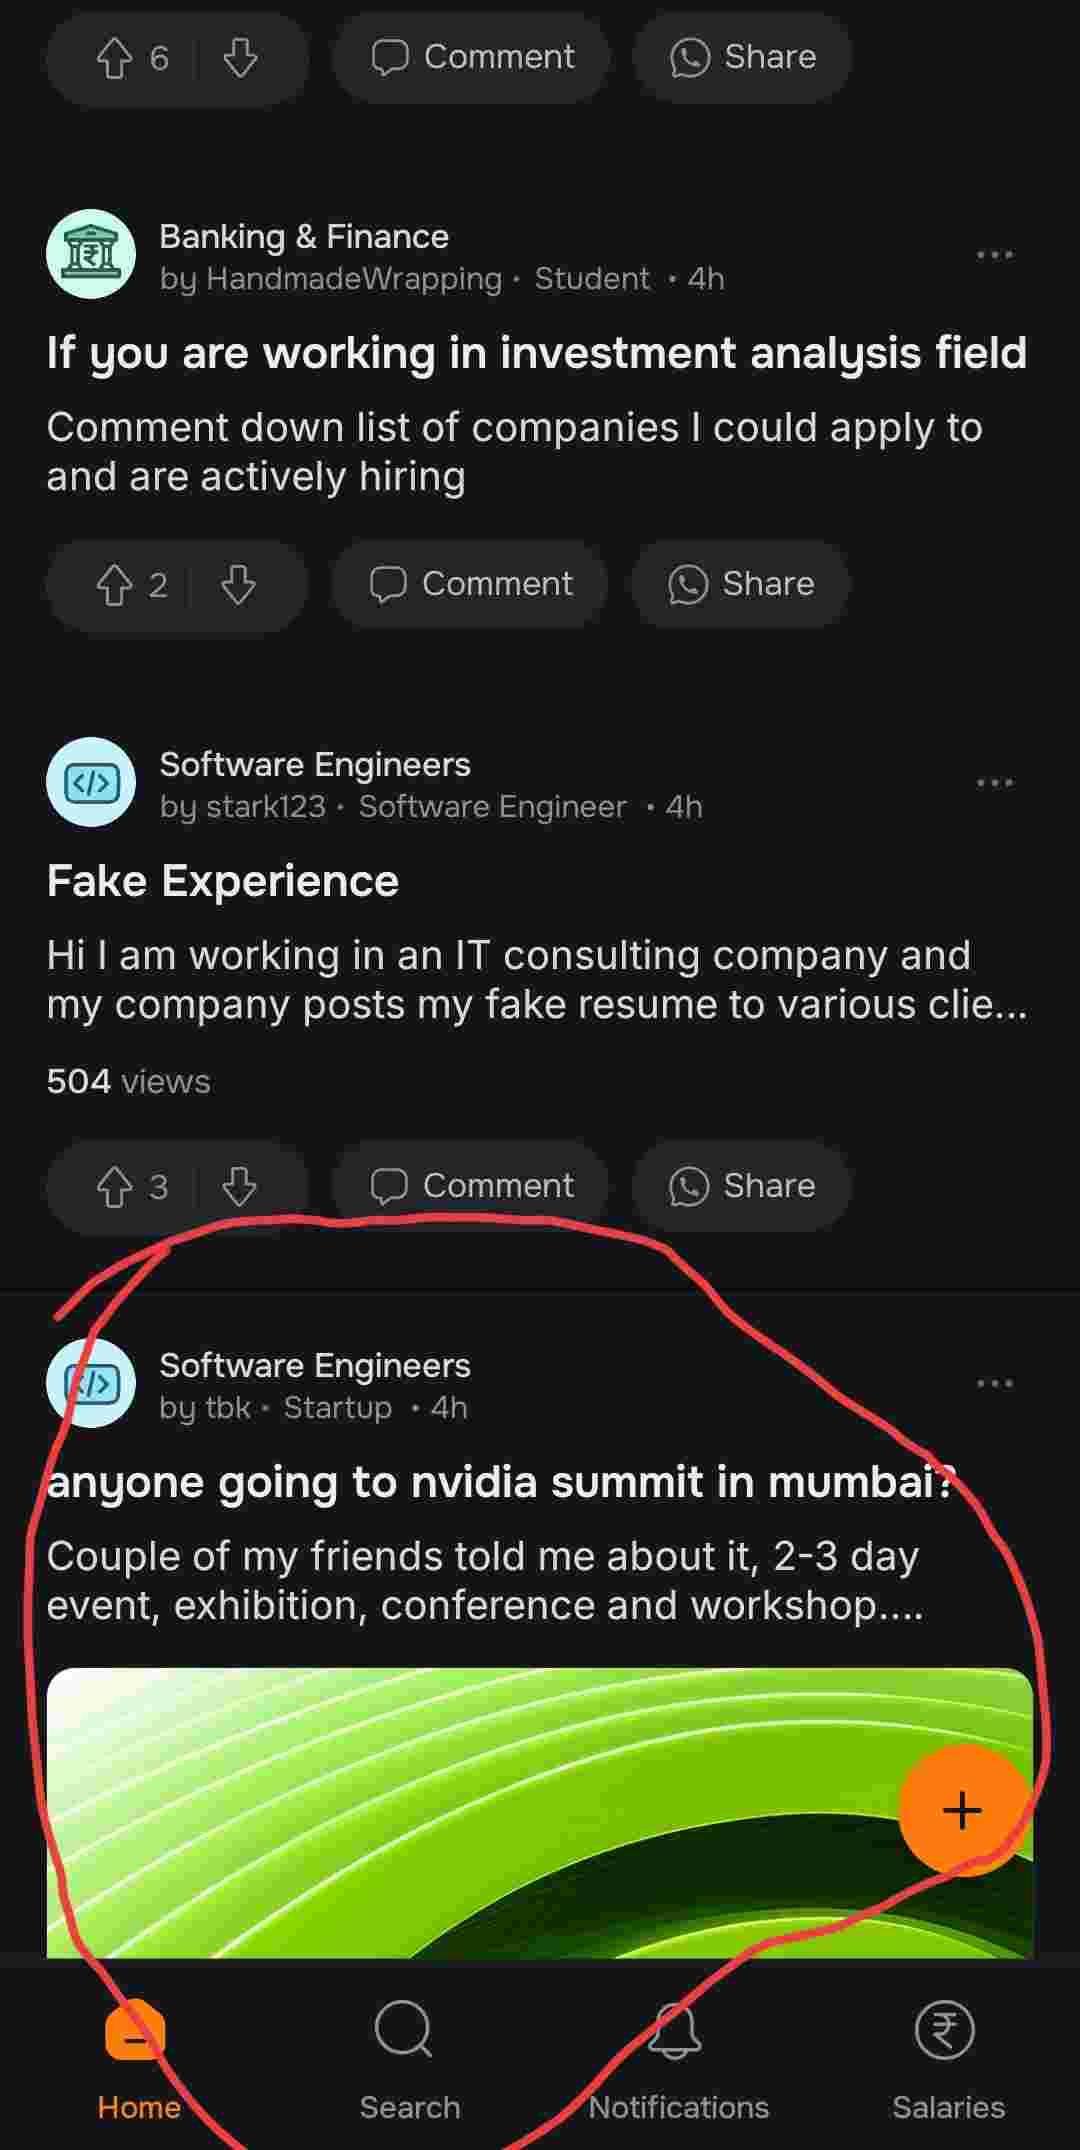Open three-dot menu on Fake Experience post
Image resolution: width=1080 pixels, height=2150 pixels.
point(994,782)
